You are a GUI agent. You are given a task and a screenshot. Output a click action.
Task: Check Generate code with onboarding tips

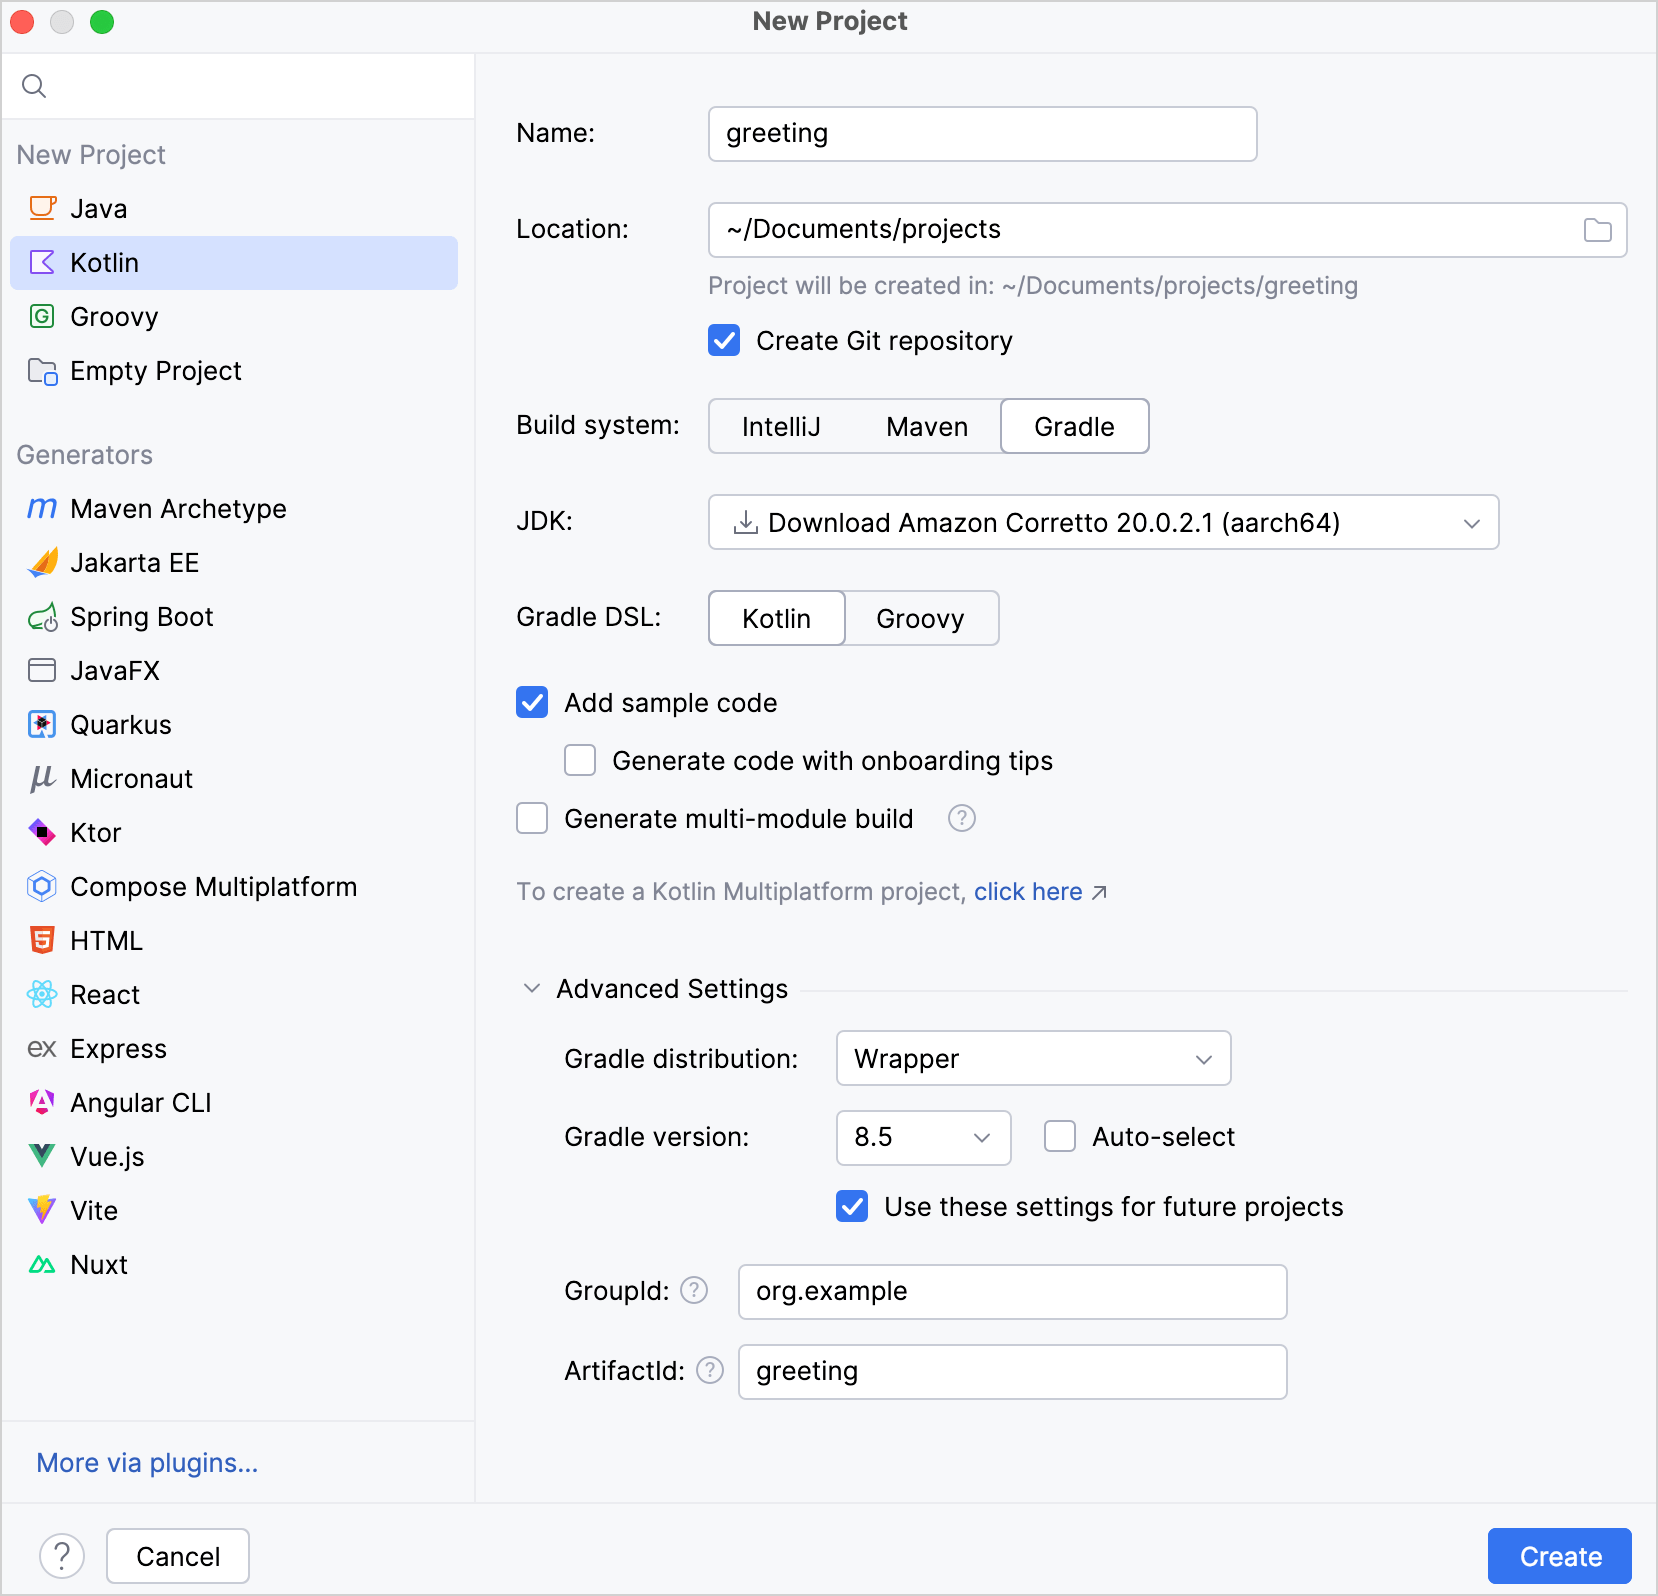pos(580,760)
